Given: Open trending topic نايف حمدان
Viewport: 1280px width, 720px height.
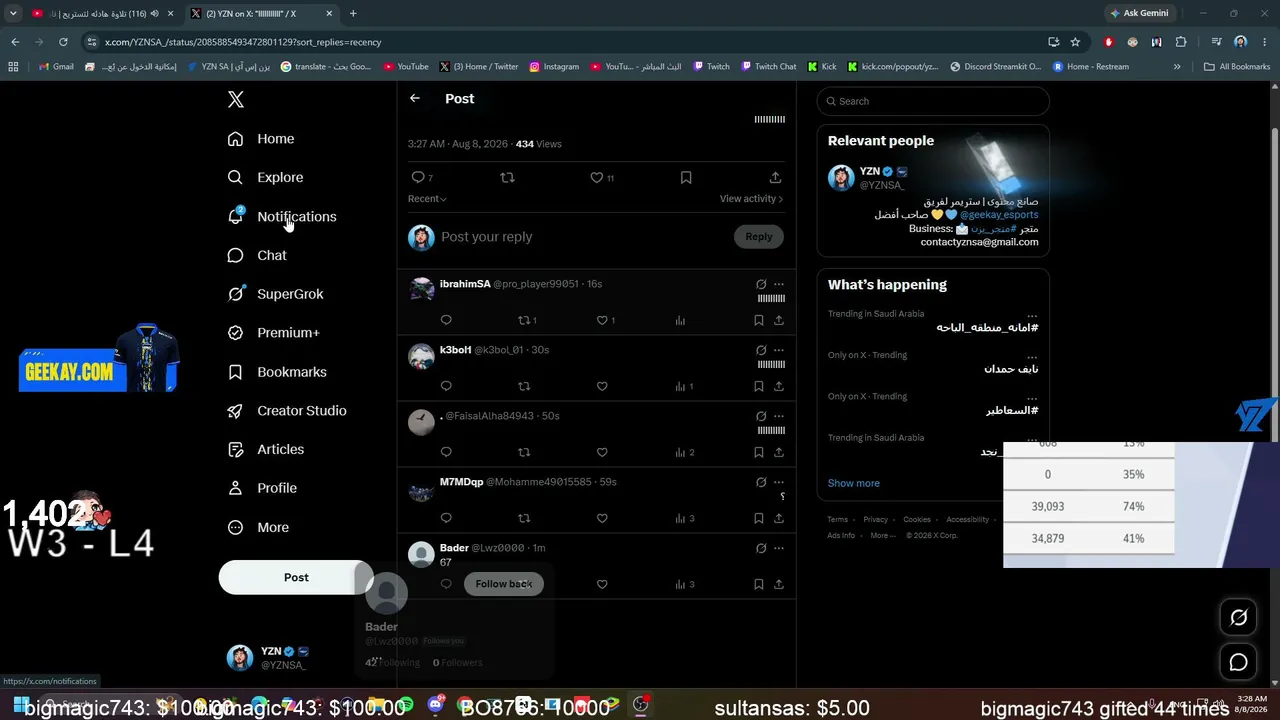Looking at the screenshot, I should (1011, 369).
